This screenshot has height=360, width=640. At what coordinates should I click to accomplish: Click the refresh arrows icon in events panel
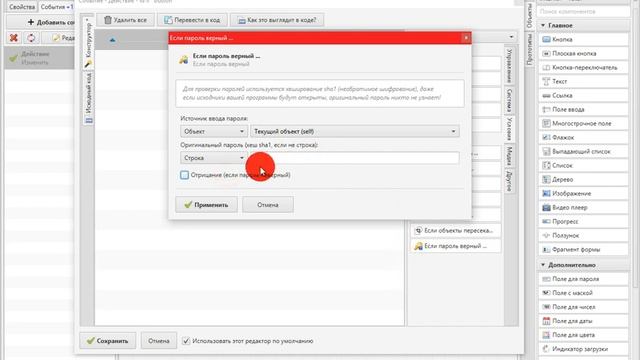click(x=31, y=38)
